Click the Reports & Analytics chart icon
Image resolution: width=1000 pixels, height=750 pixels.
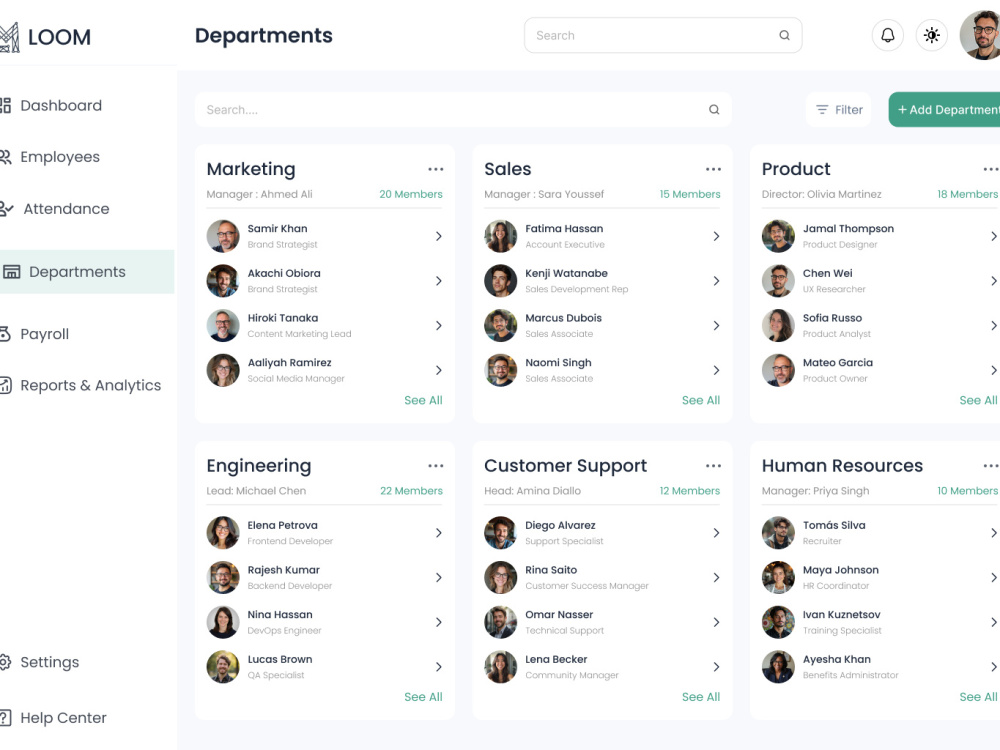5,385
